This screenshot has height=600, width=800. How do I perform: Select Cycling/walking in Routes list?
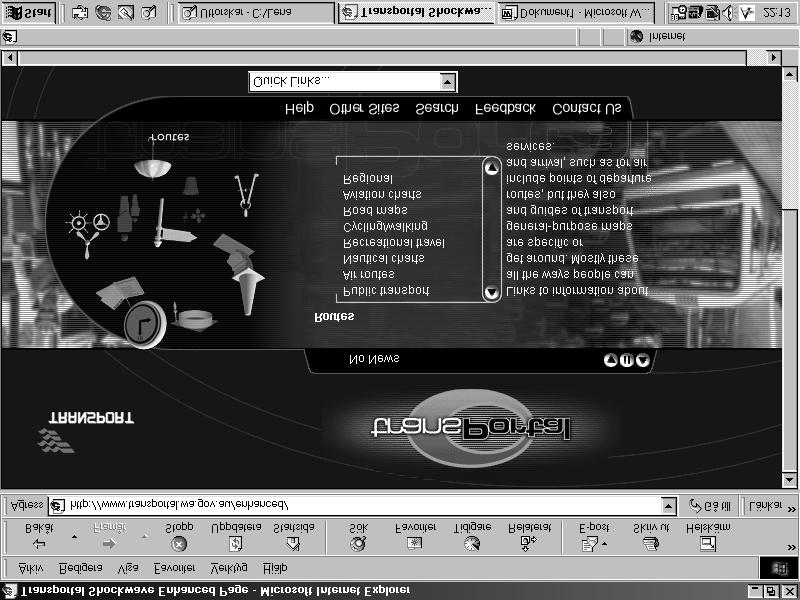coord(385,226)
